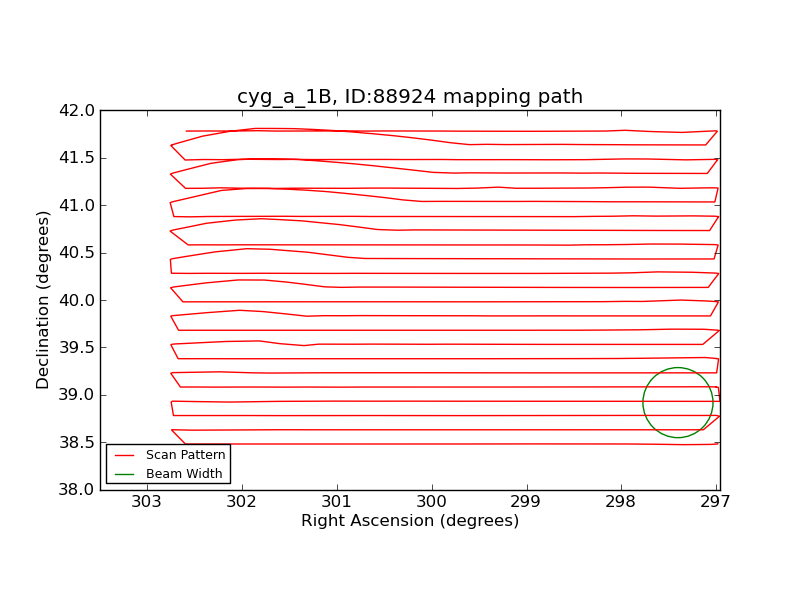Click the declination tick label "39.5"

pyautogui.click(x=77, y=348)
